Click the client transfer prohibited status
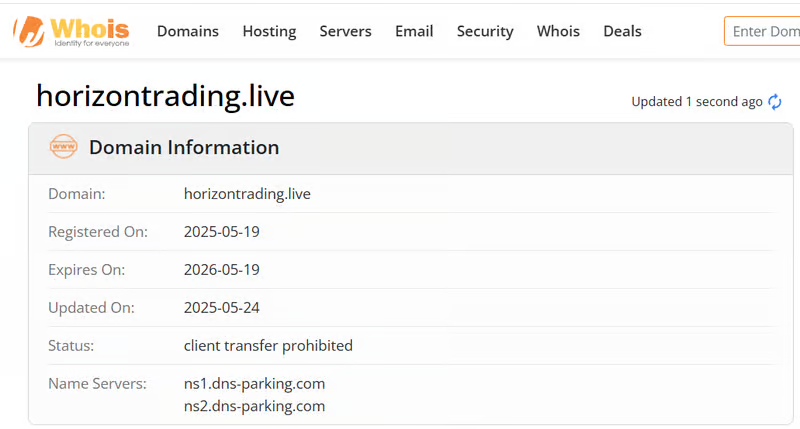This screenshot has width=800, height=429. 268,346
